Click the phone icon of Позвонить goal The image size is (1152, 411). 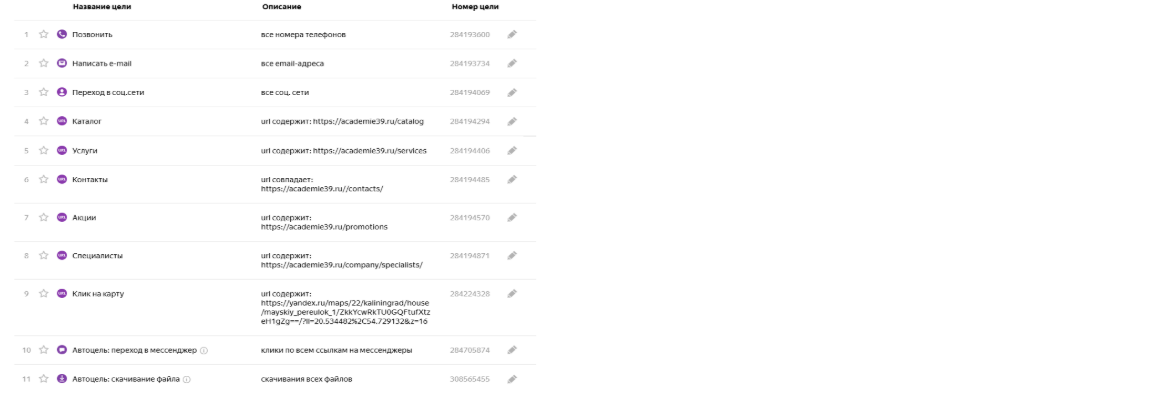click(x=62, y=35)
